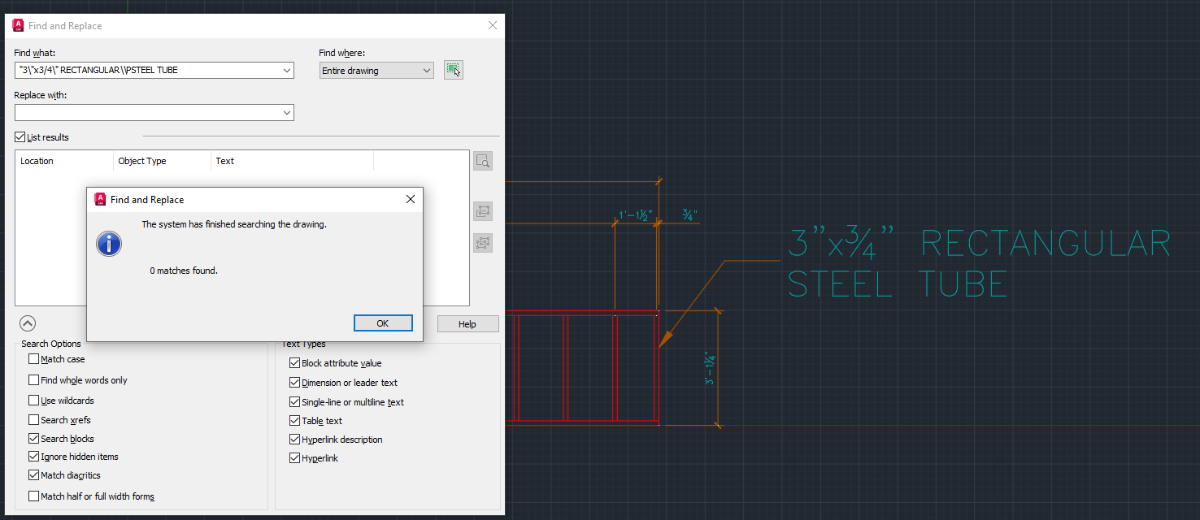The height and width of the screenshot is (520, 1200).
Task: Disable Dimension or leader text type
Action: point(294,383)
